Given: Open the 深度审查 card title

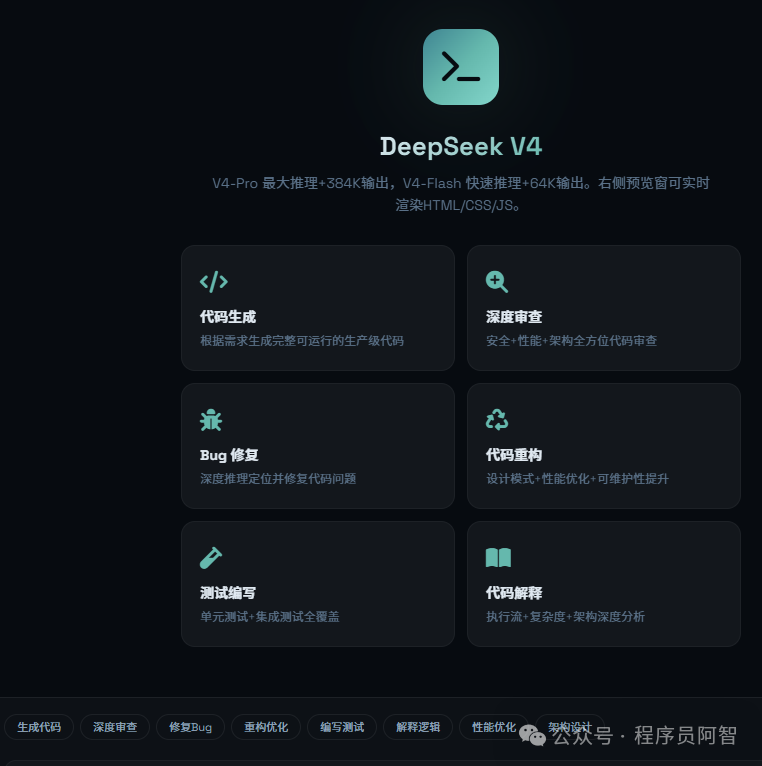Looking at the screenshot, I should 514,317.
